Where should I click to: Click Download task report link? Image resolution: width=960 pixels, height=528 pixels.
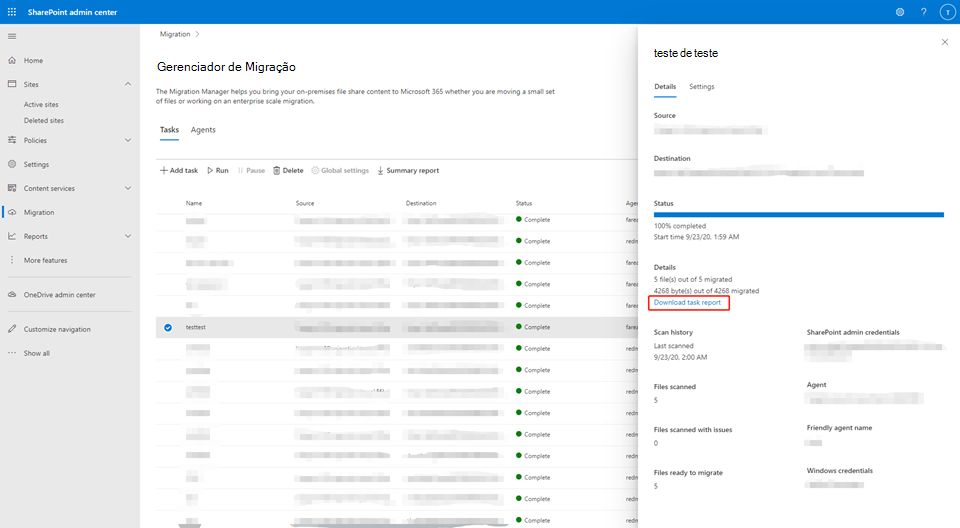pyautogui.click(x=687, y=302)
